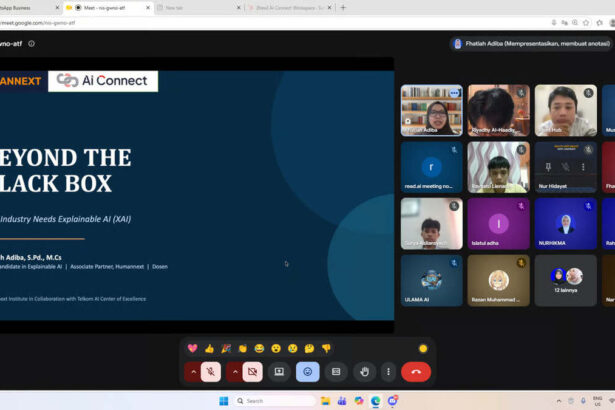
Task: Bookmark this page with the star icon
Action: click(586, 23)
